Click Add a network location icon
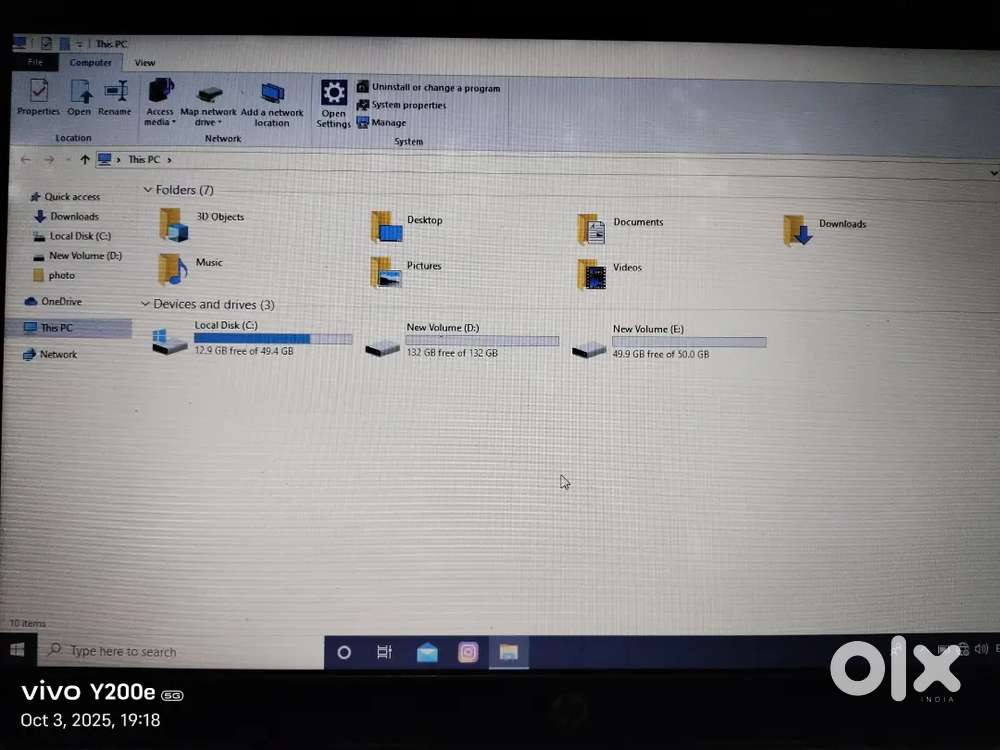Image resolution: width=1000 pixels, height=750 pixels. pyautogui.click(x=272, y=95)
